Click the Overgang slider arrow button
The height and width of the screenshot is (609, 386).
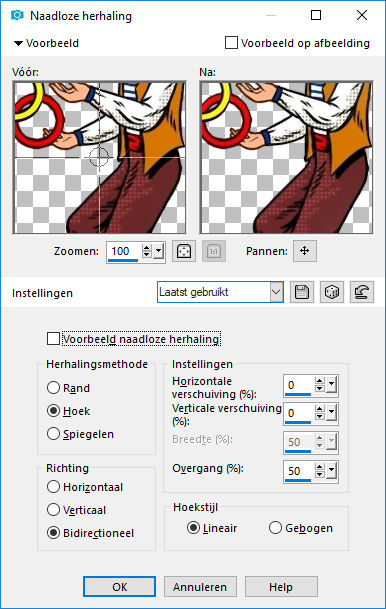coord(331,471)
